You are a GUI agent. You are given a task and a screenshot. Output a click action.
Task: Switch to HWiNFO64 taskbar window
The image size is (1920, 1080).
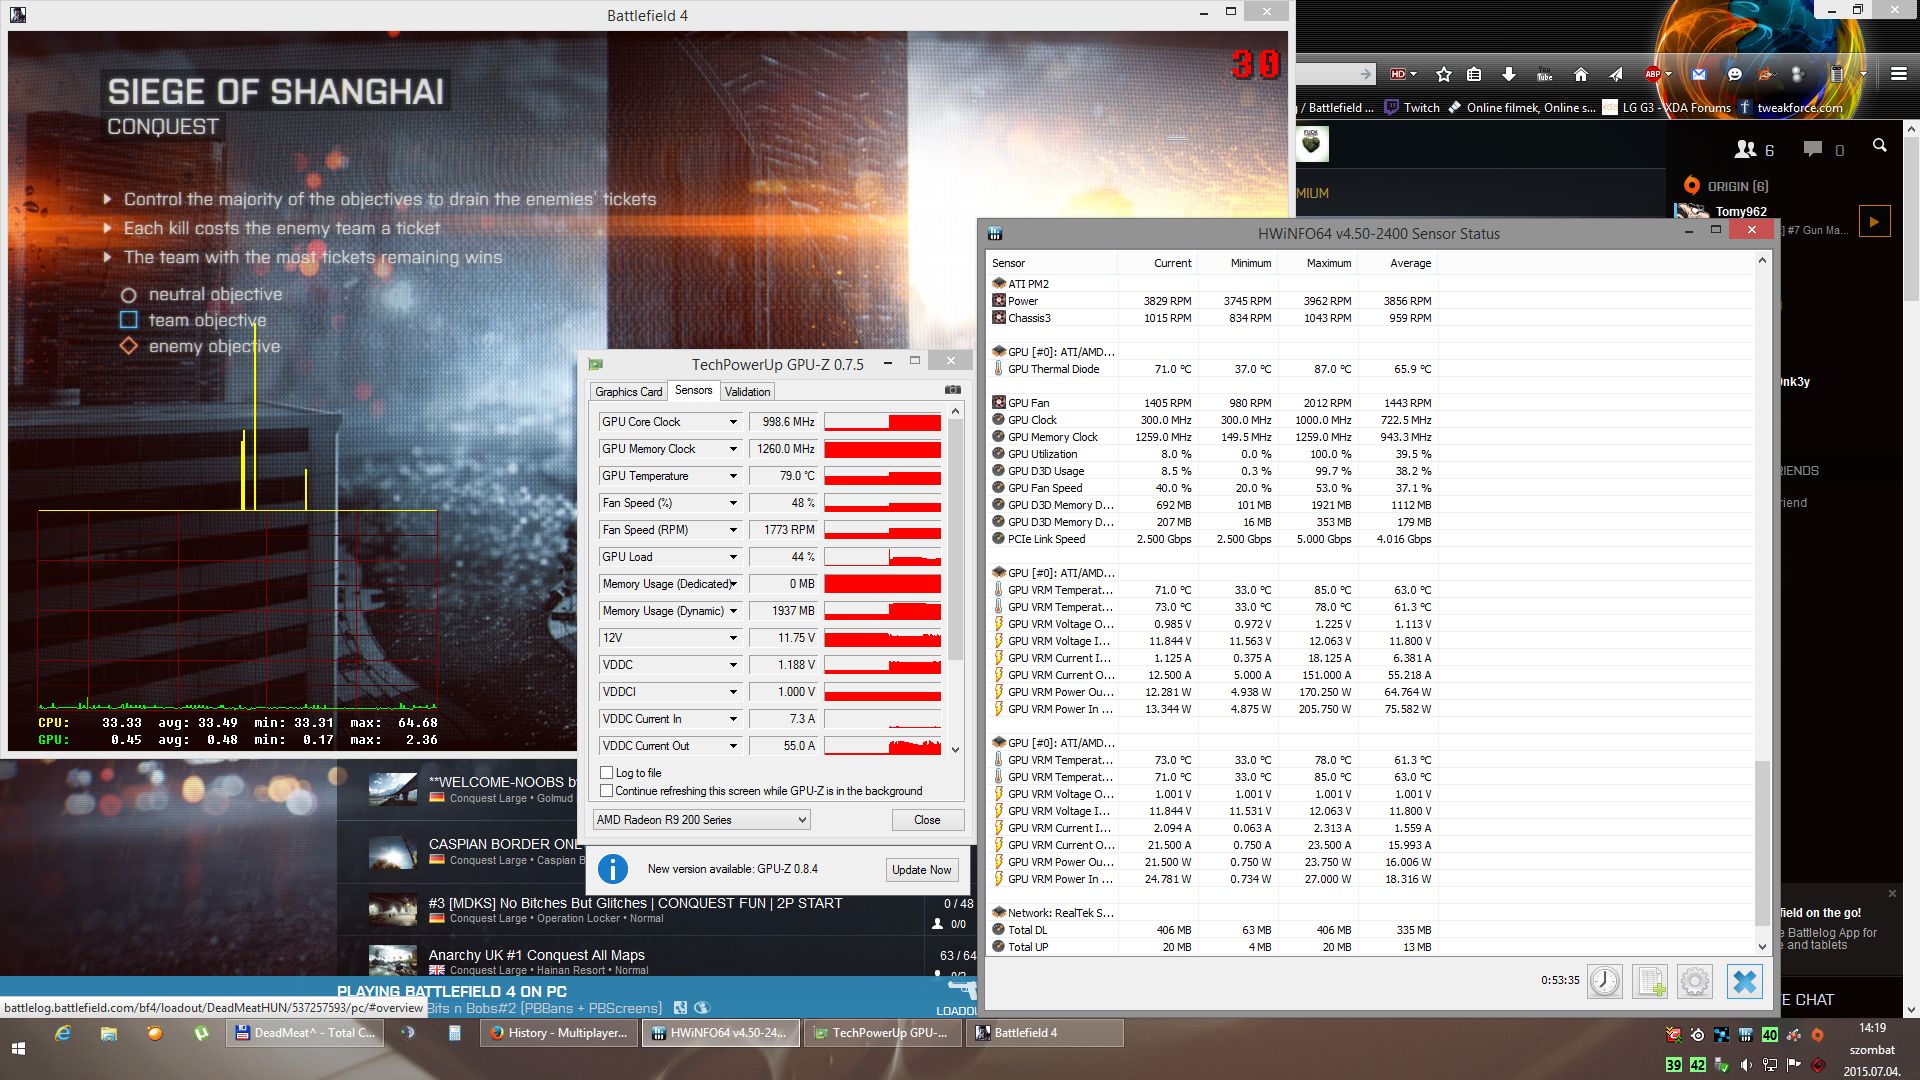720,1033
